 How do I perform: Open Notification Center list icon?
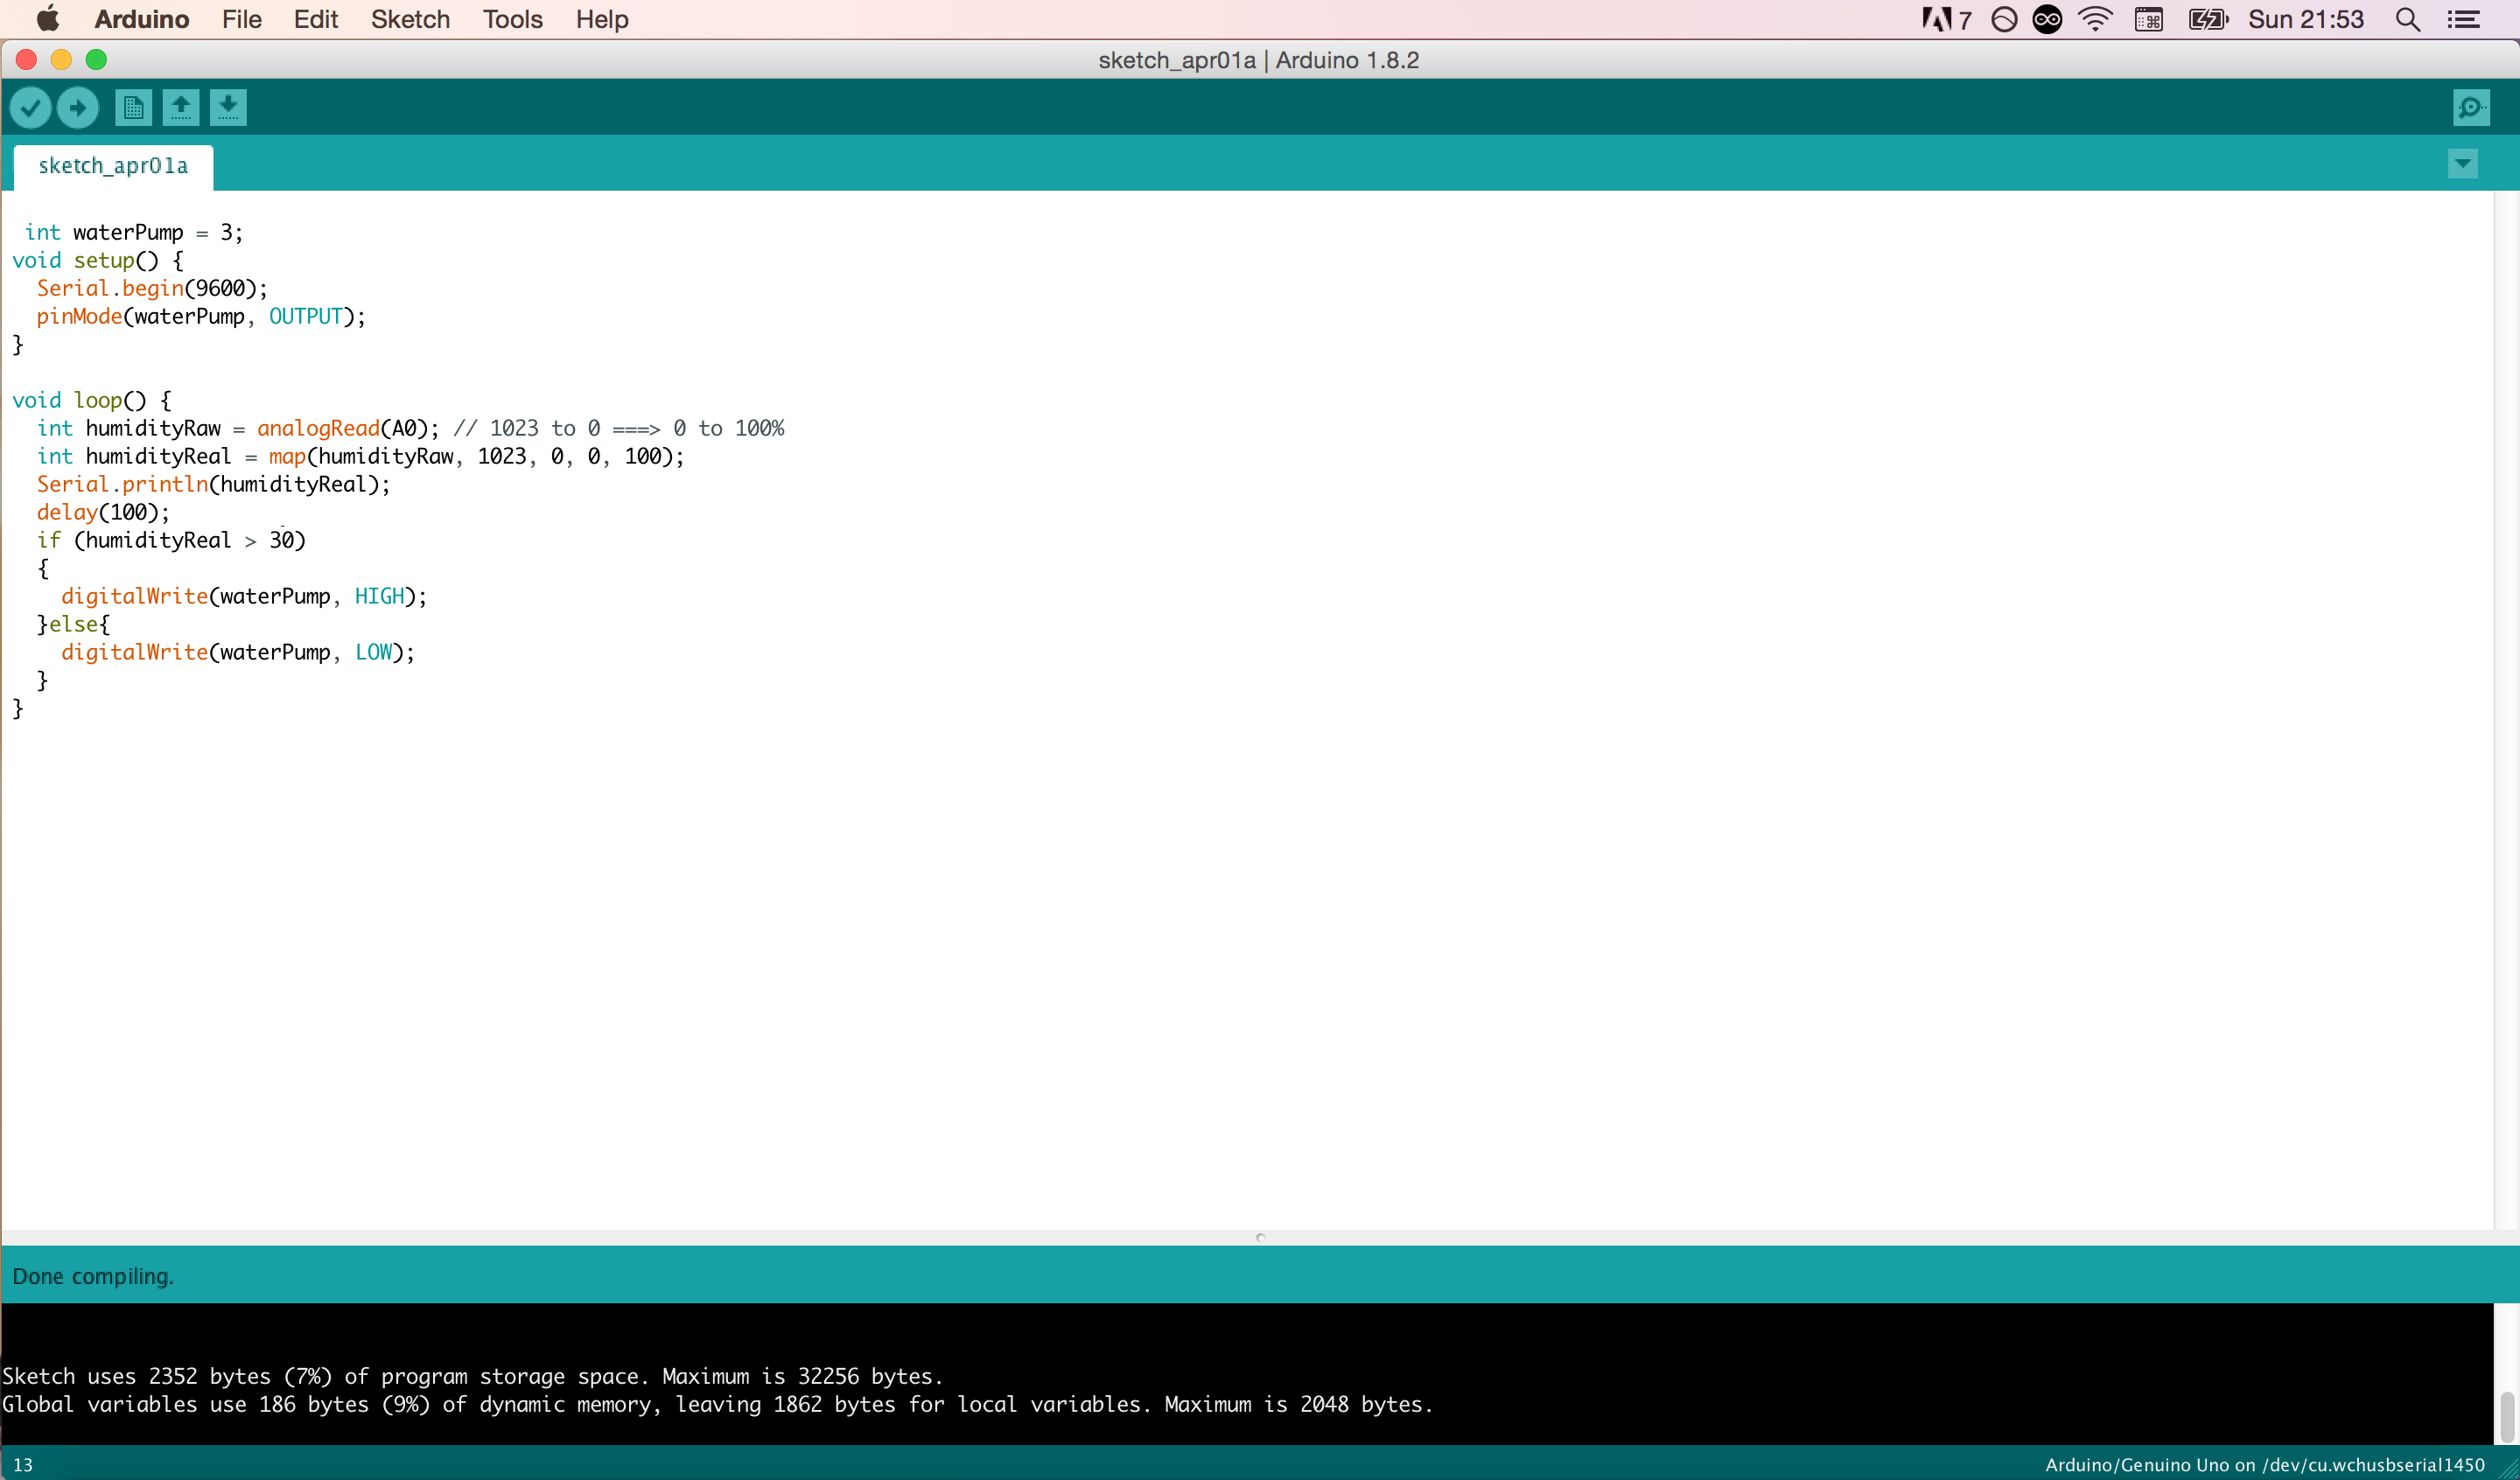pos(2463,19)
